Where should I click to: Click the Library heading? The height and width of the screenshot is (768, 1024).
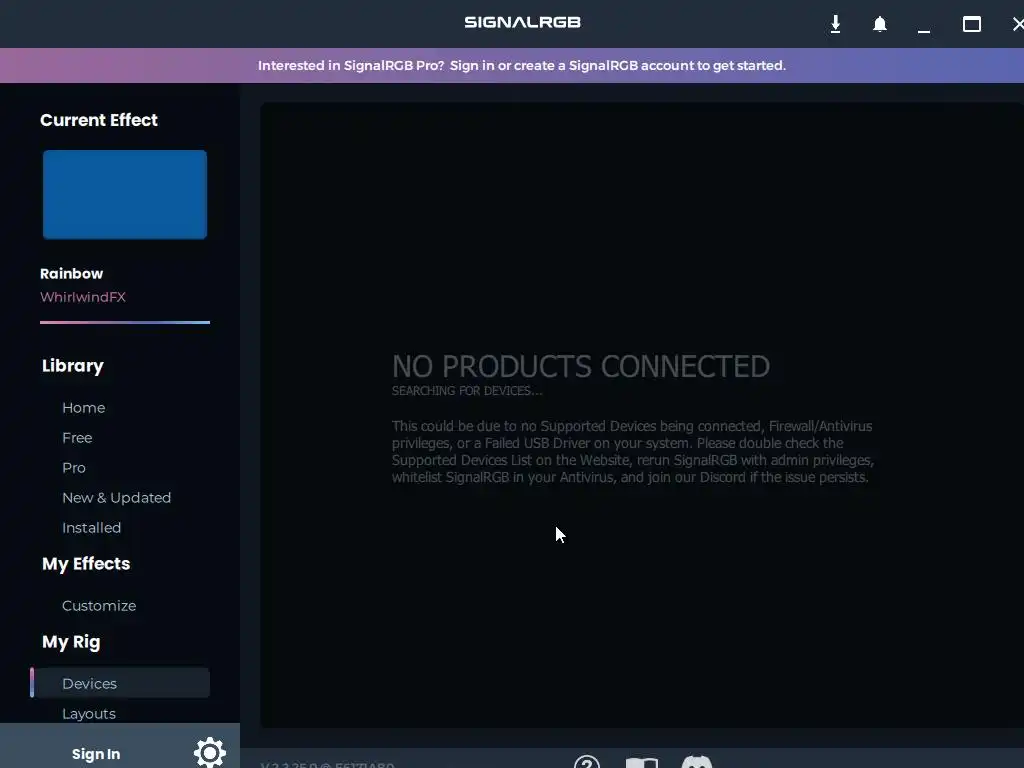tap(72, 366)
